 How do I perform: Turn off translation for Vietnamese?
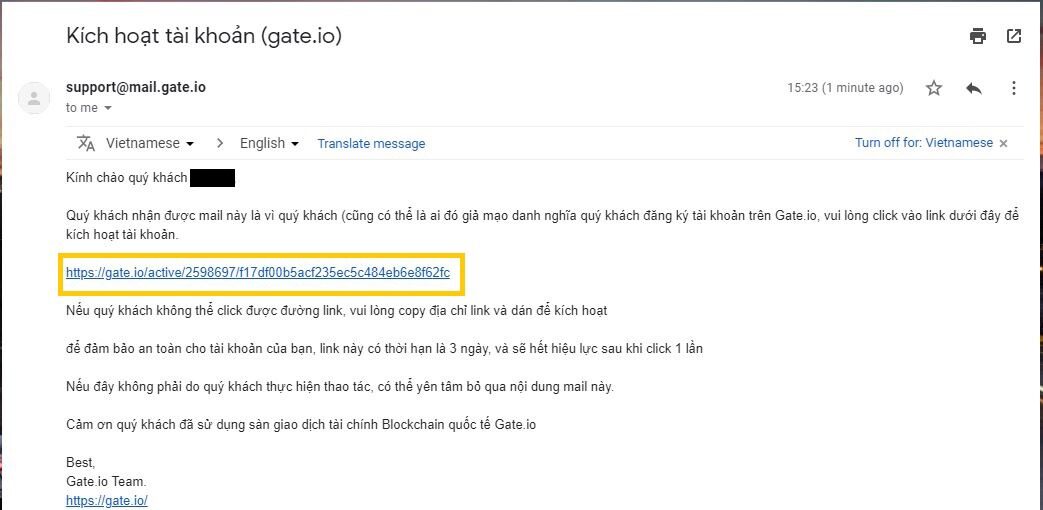[923, 143]
